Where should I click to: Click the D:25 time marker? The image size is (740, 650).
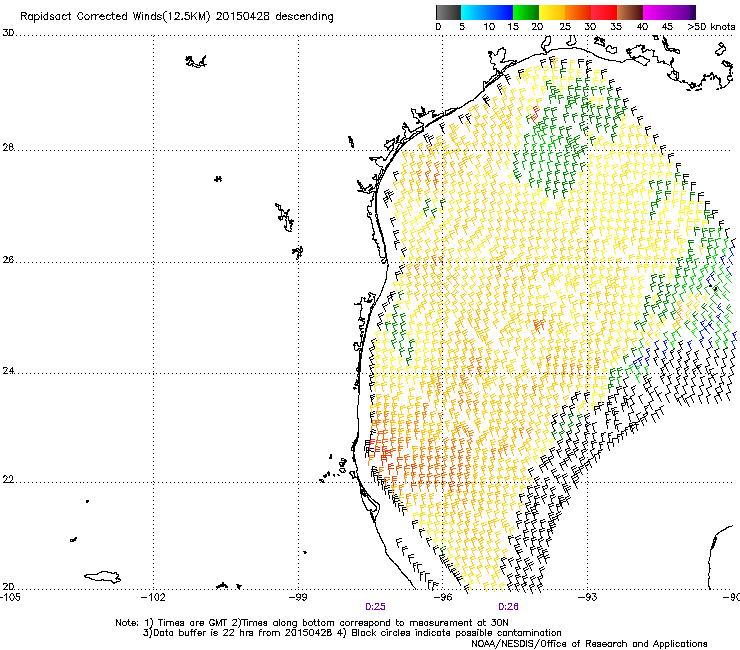point(375,607)
